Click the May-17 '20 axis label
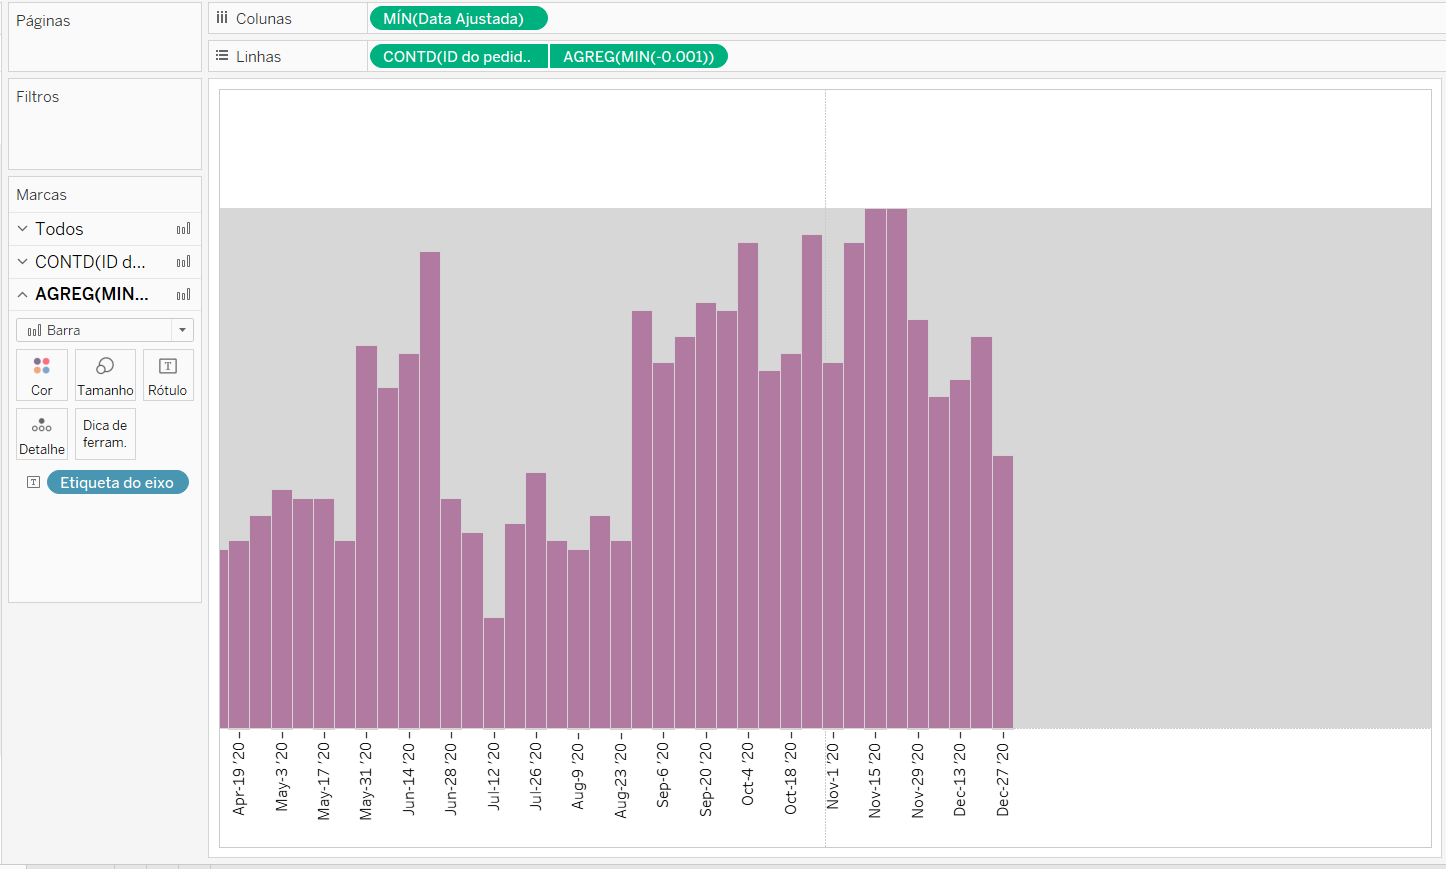The height and width of the screenshot is (869, 1446). (x=324, y=780)
